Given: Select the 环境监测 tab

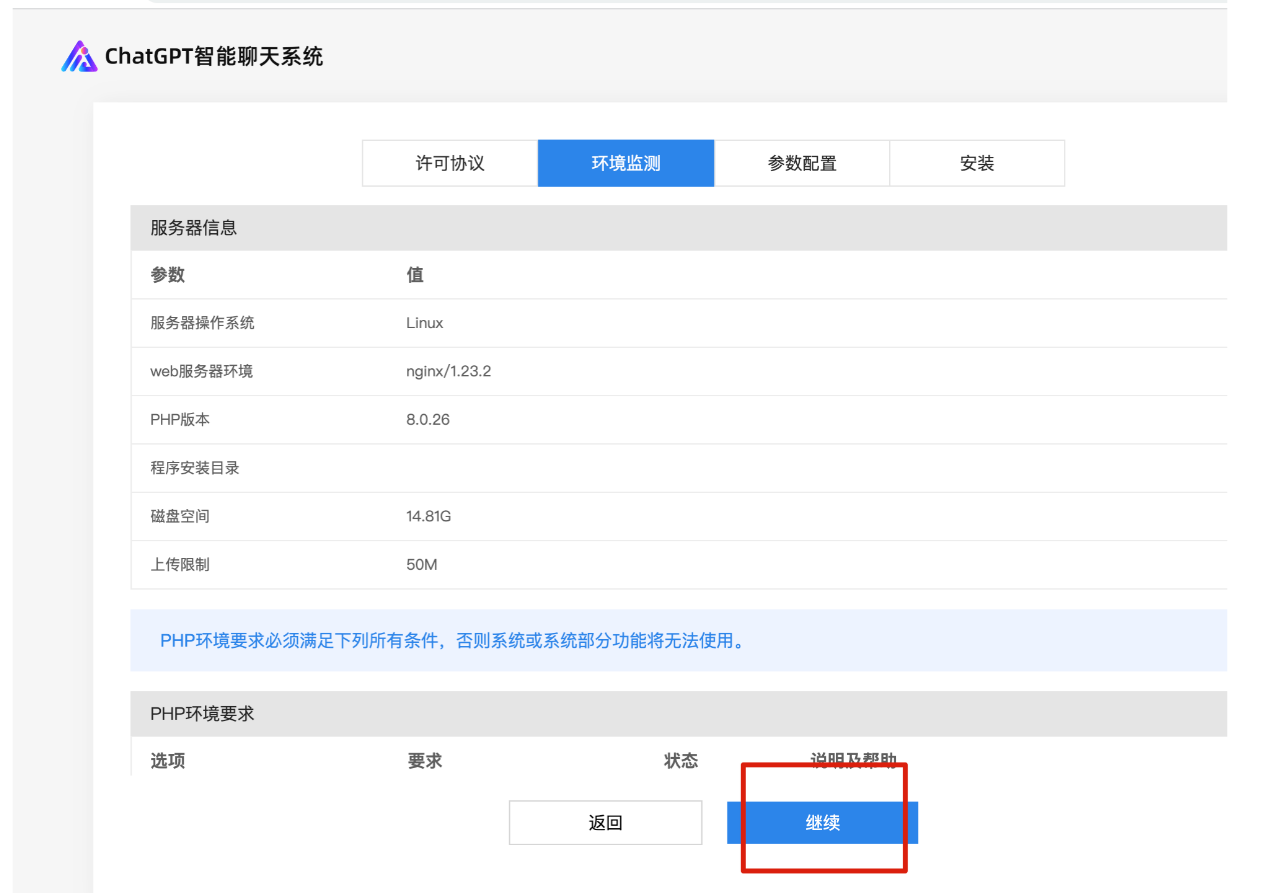Looking at the screenshot, I should [x=626, y=163].
